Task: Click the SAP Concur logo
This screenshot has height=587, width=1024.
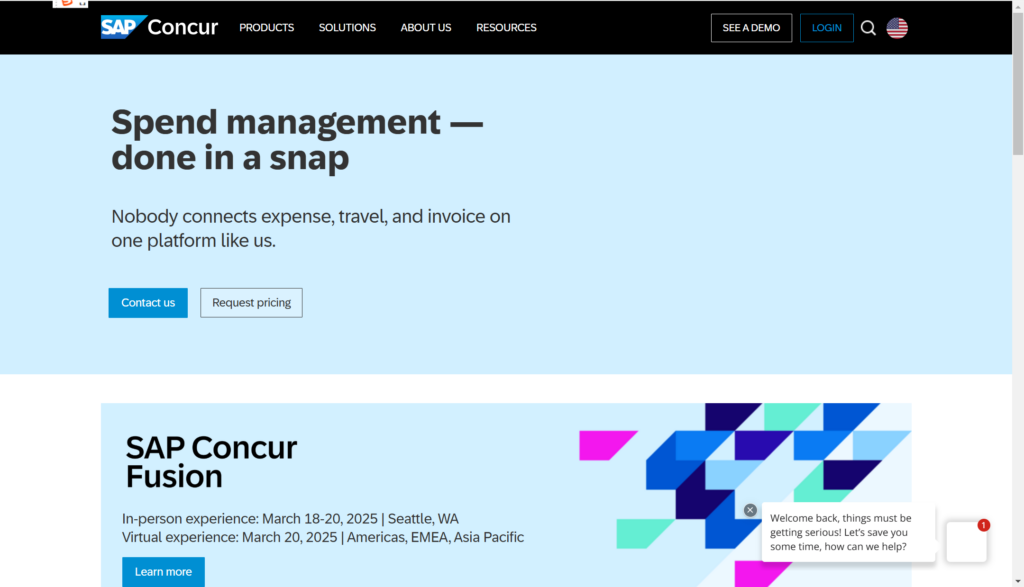Action: click(159, 27)
